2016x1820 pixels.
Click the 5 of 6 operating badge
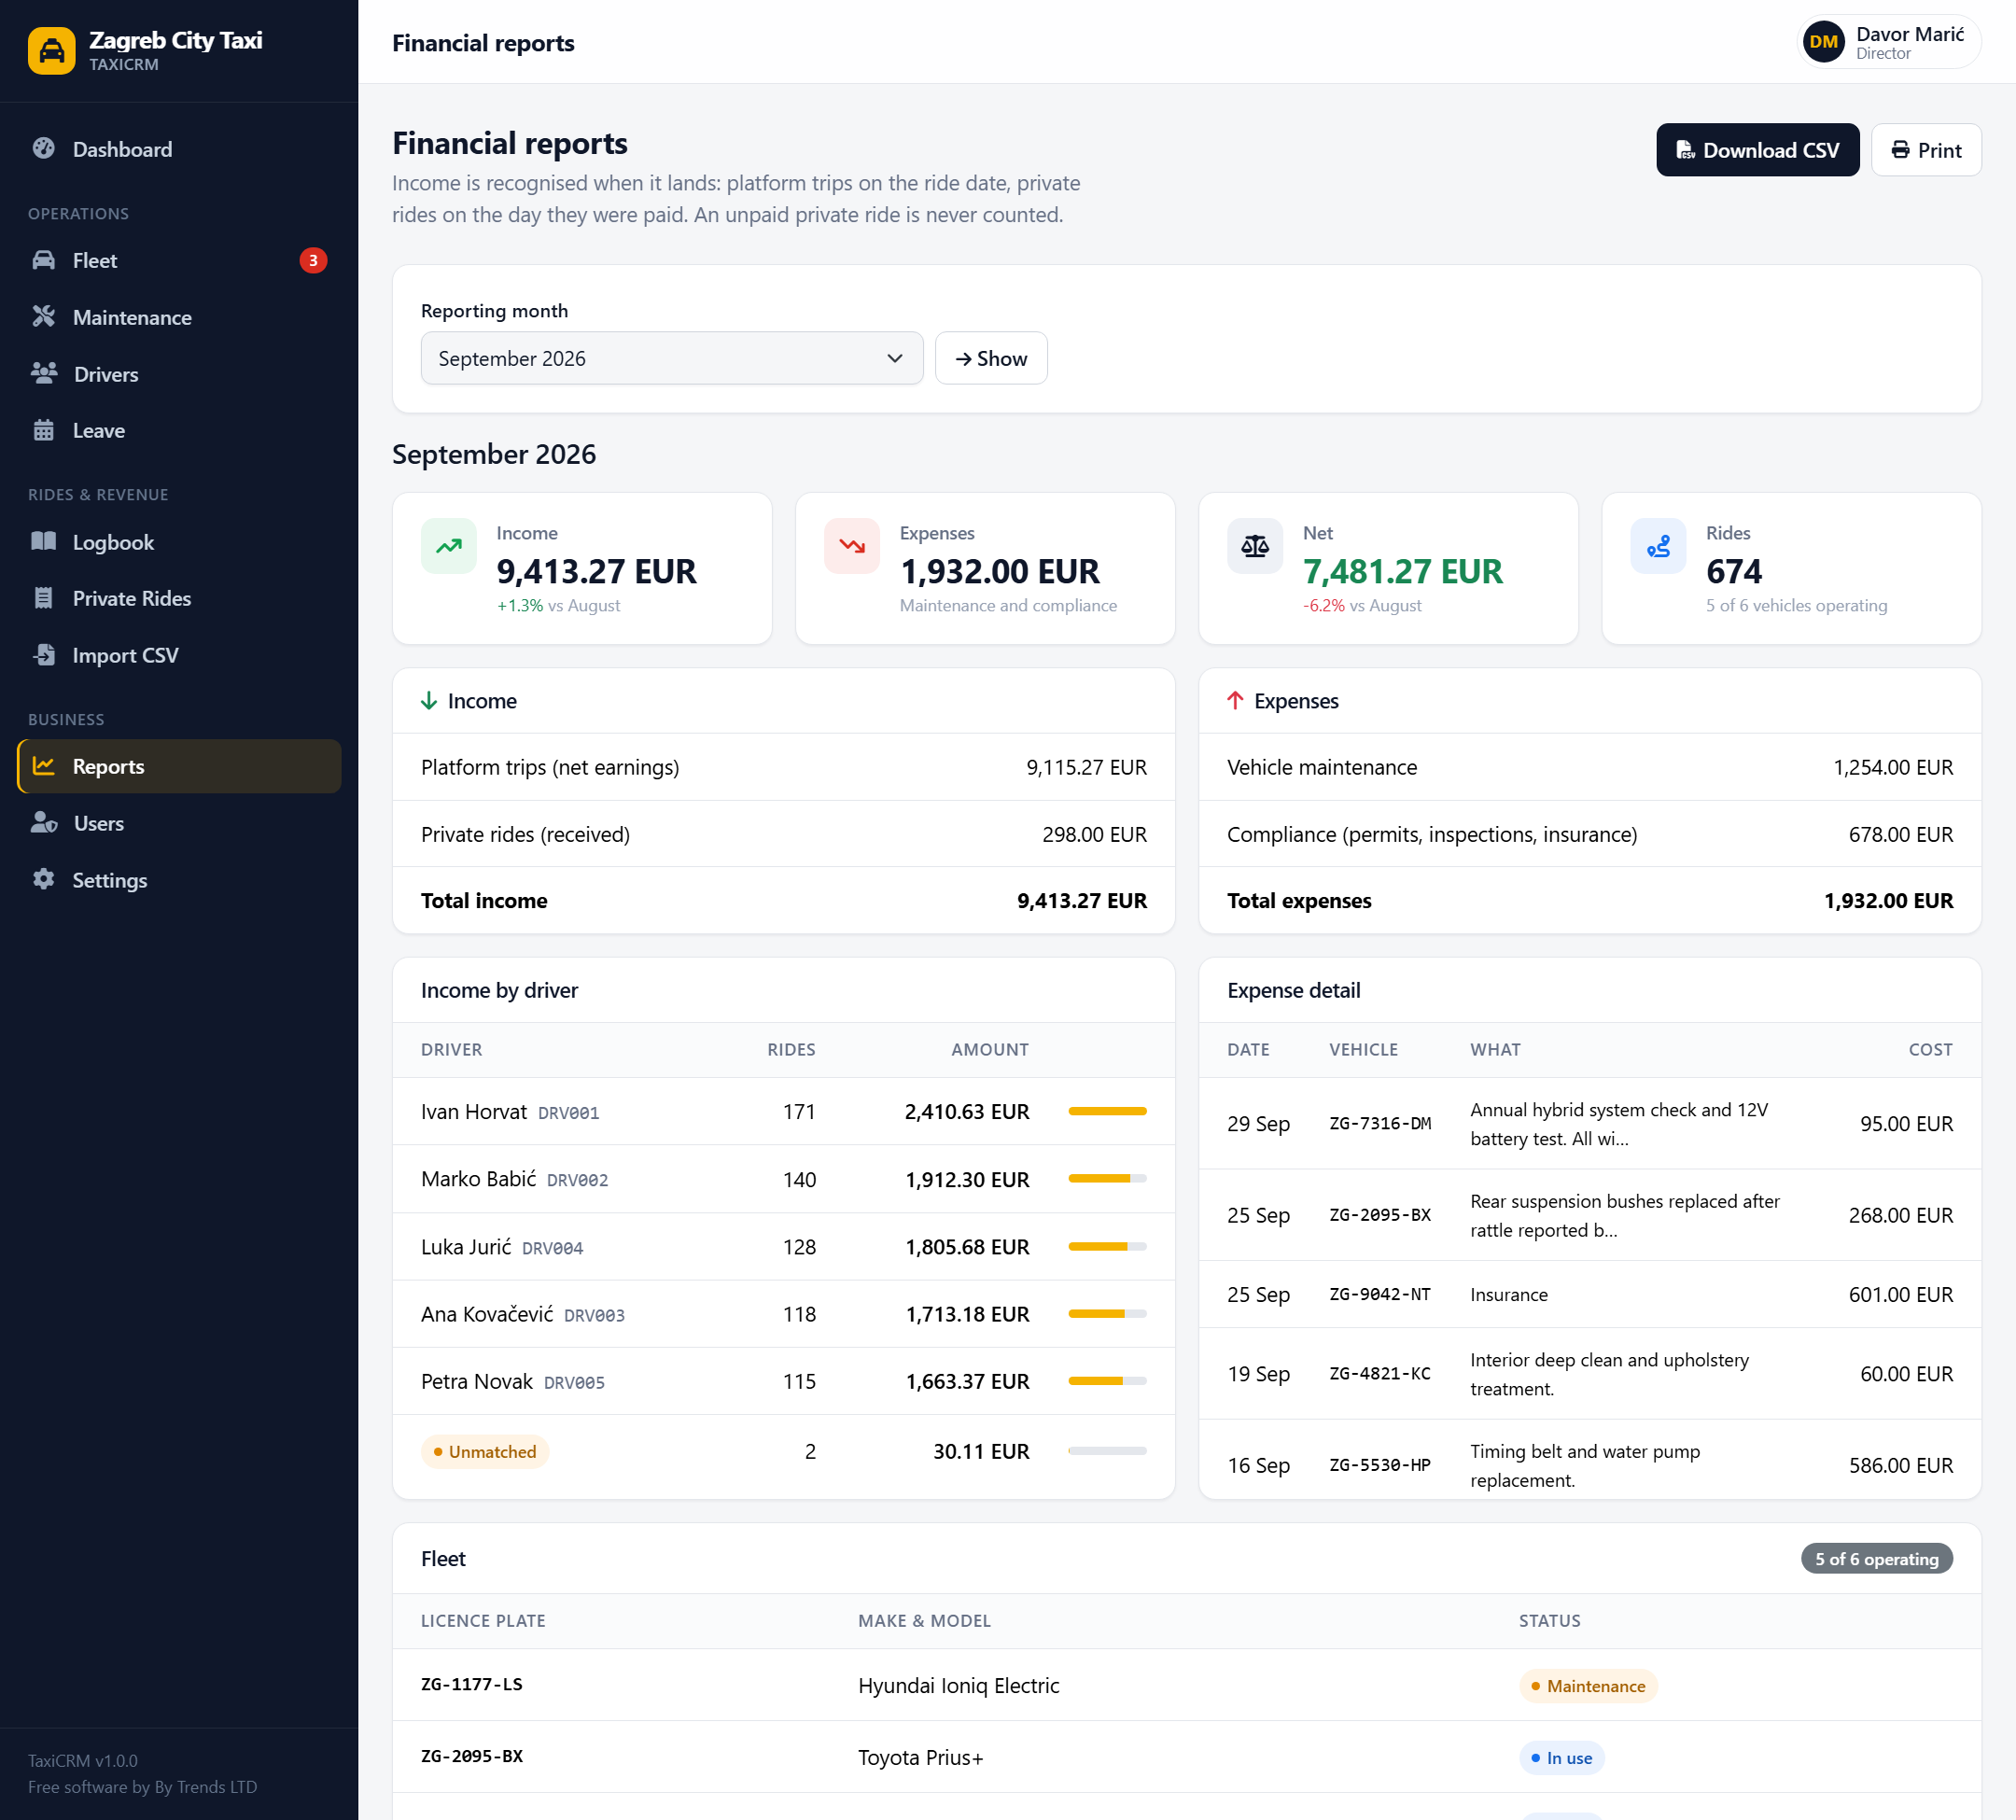1876,1558
